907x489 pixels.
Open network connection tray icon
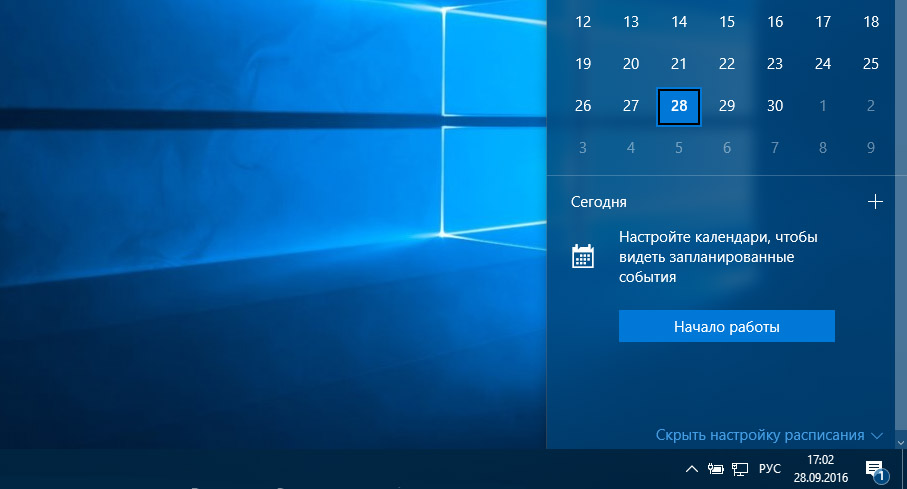click(740, 469)
